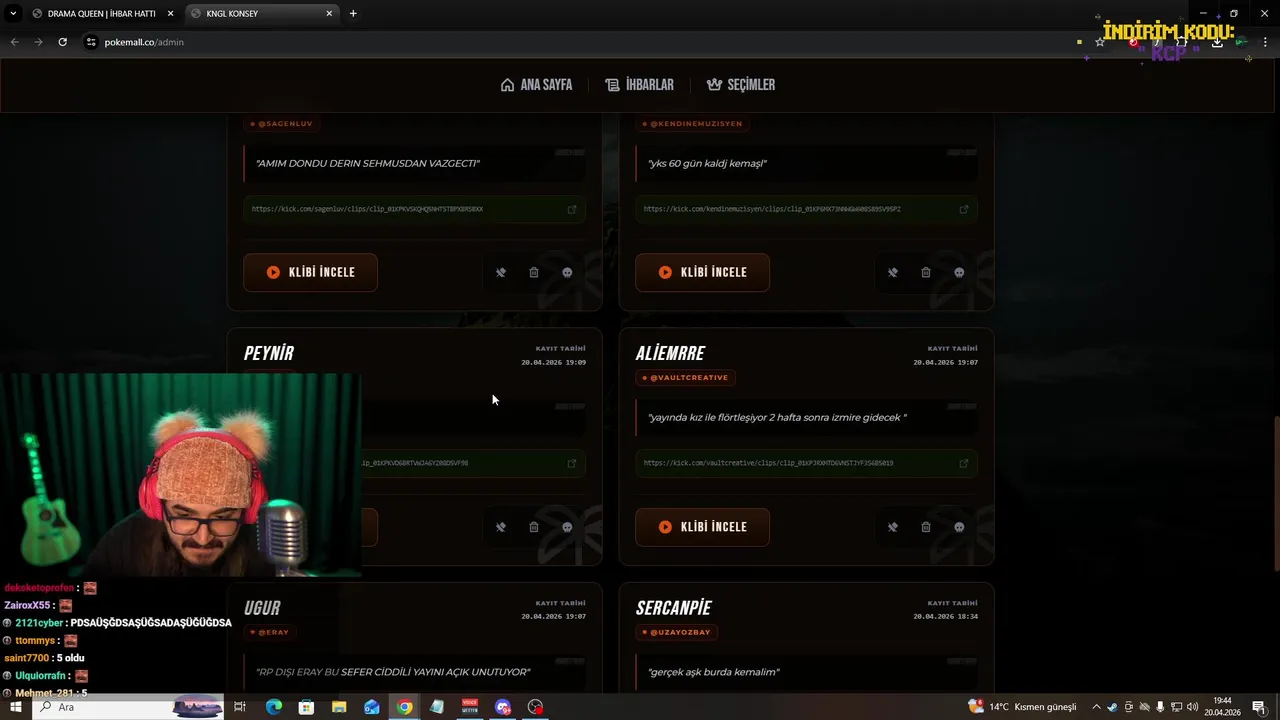
Task: Click KLİBİ İNCELE on ALIEMRRE card
Action: pyautogui.click(x=702, y=527)
